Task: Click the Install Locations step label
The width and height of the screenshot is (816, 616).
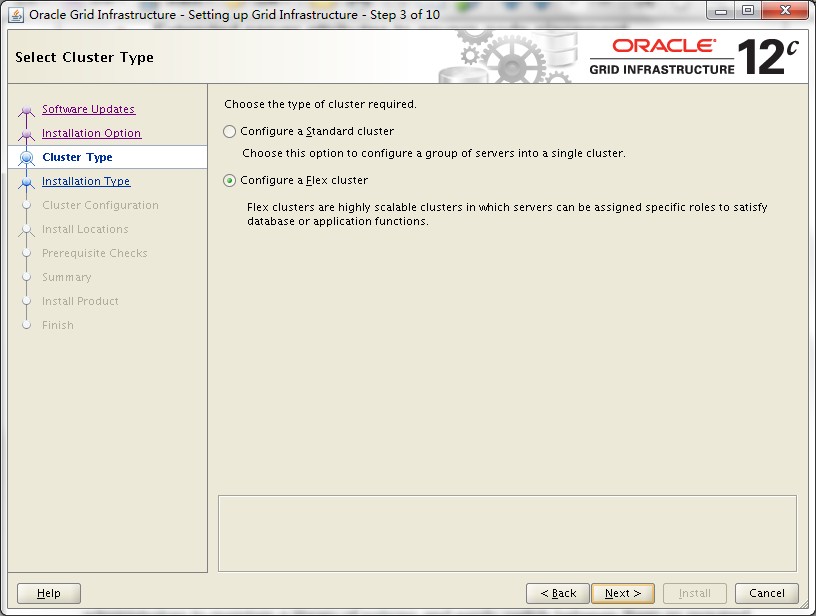Action: coord(85,229)
